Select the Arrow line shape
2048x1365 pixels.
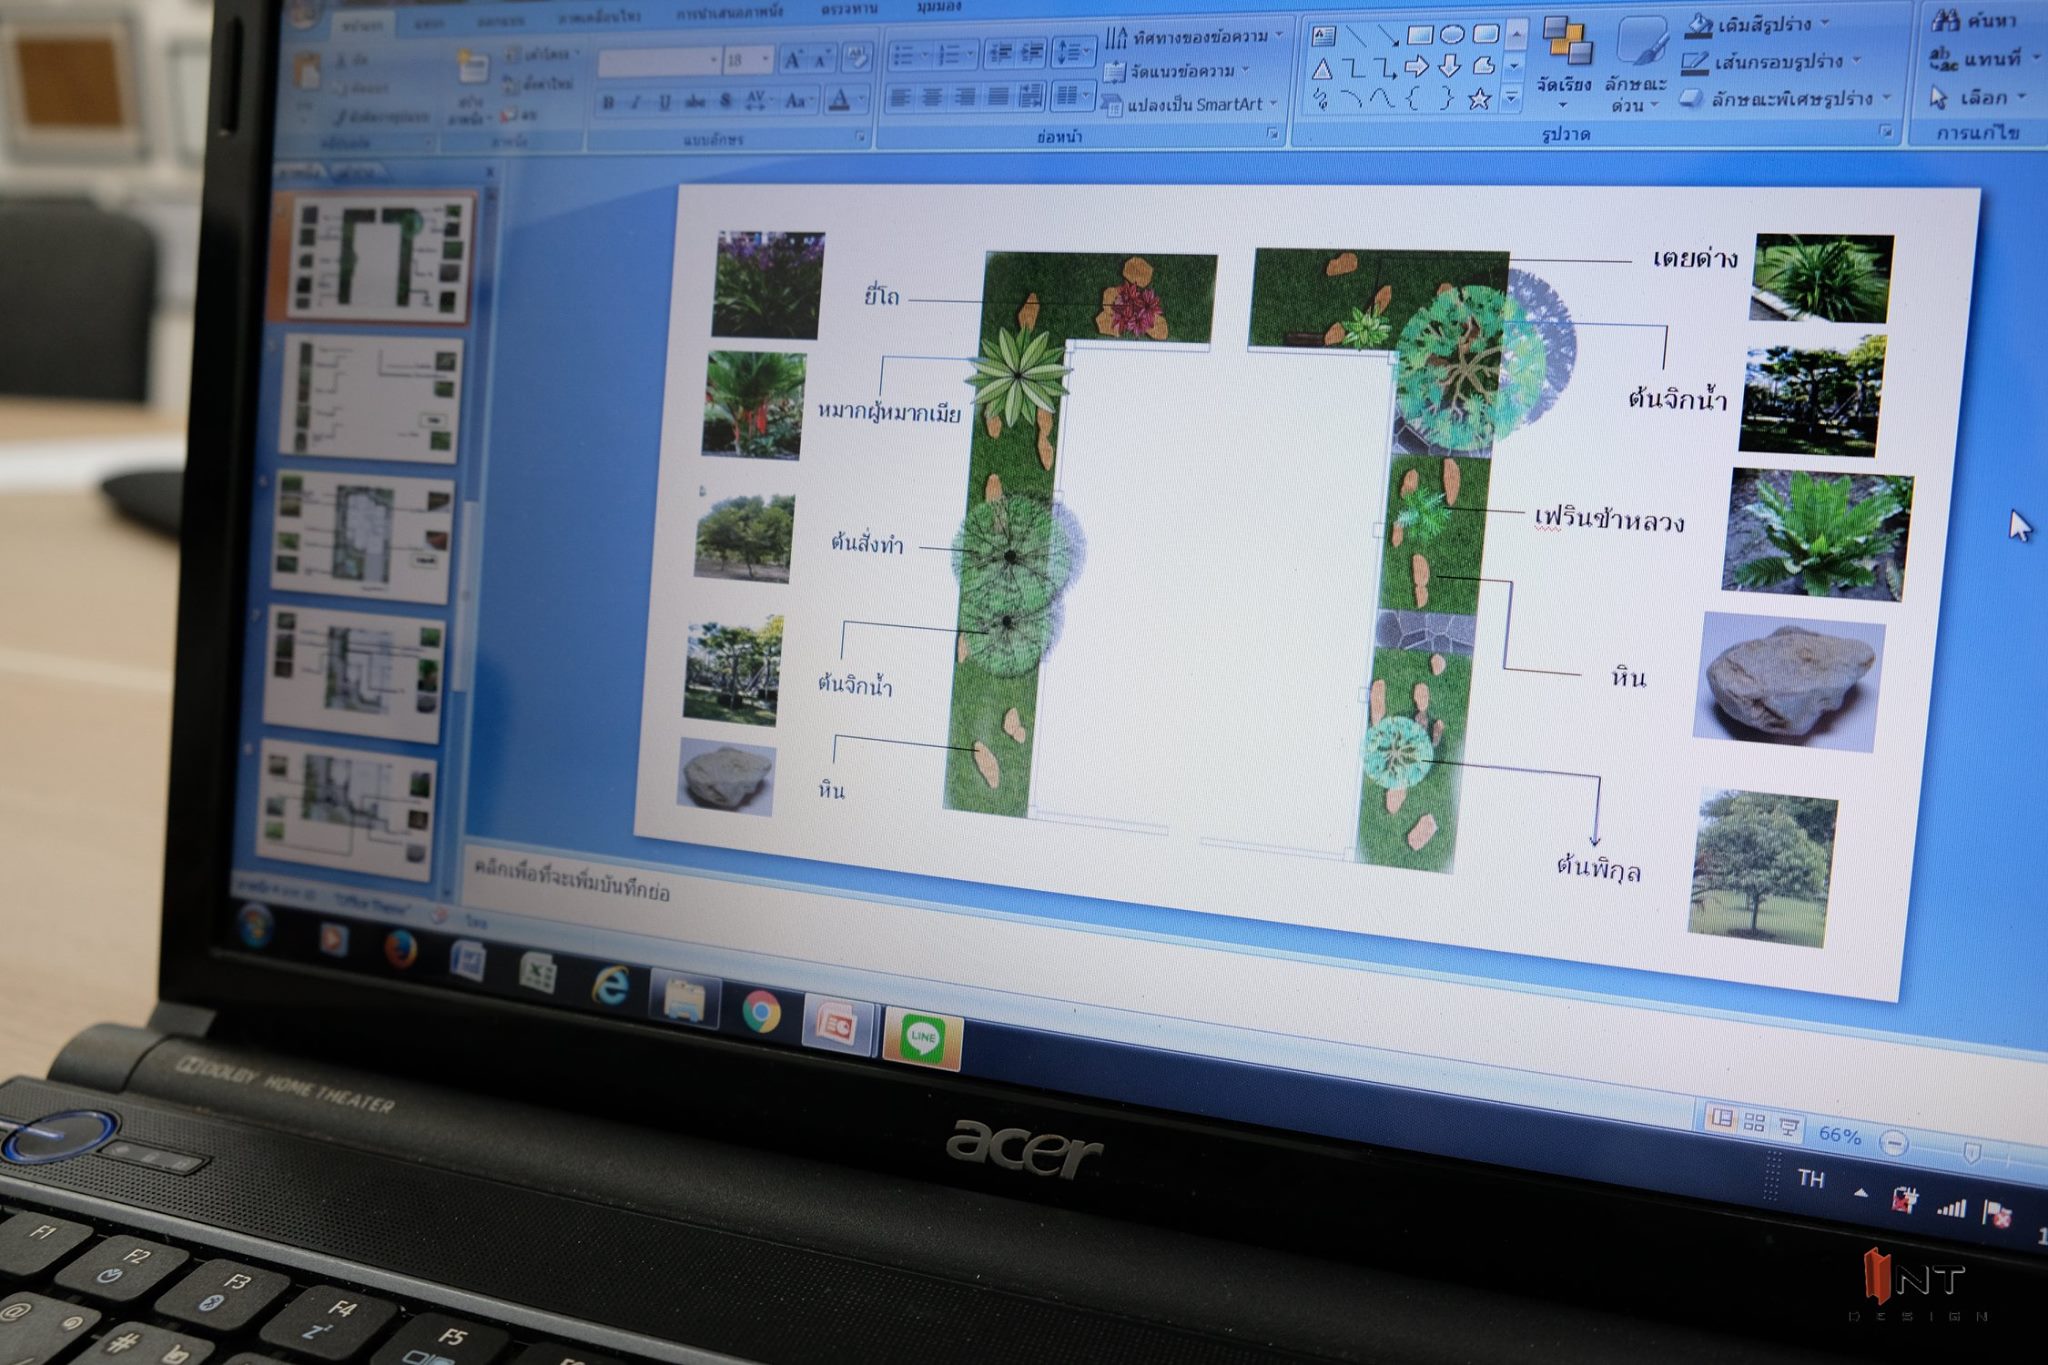pos(1388,36)
